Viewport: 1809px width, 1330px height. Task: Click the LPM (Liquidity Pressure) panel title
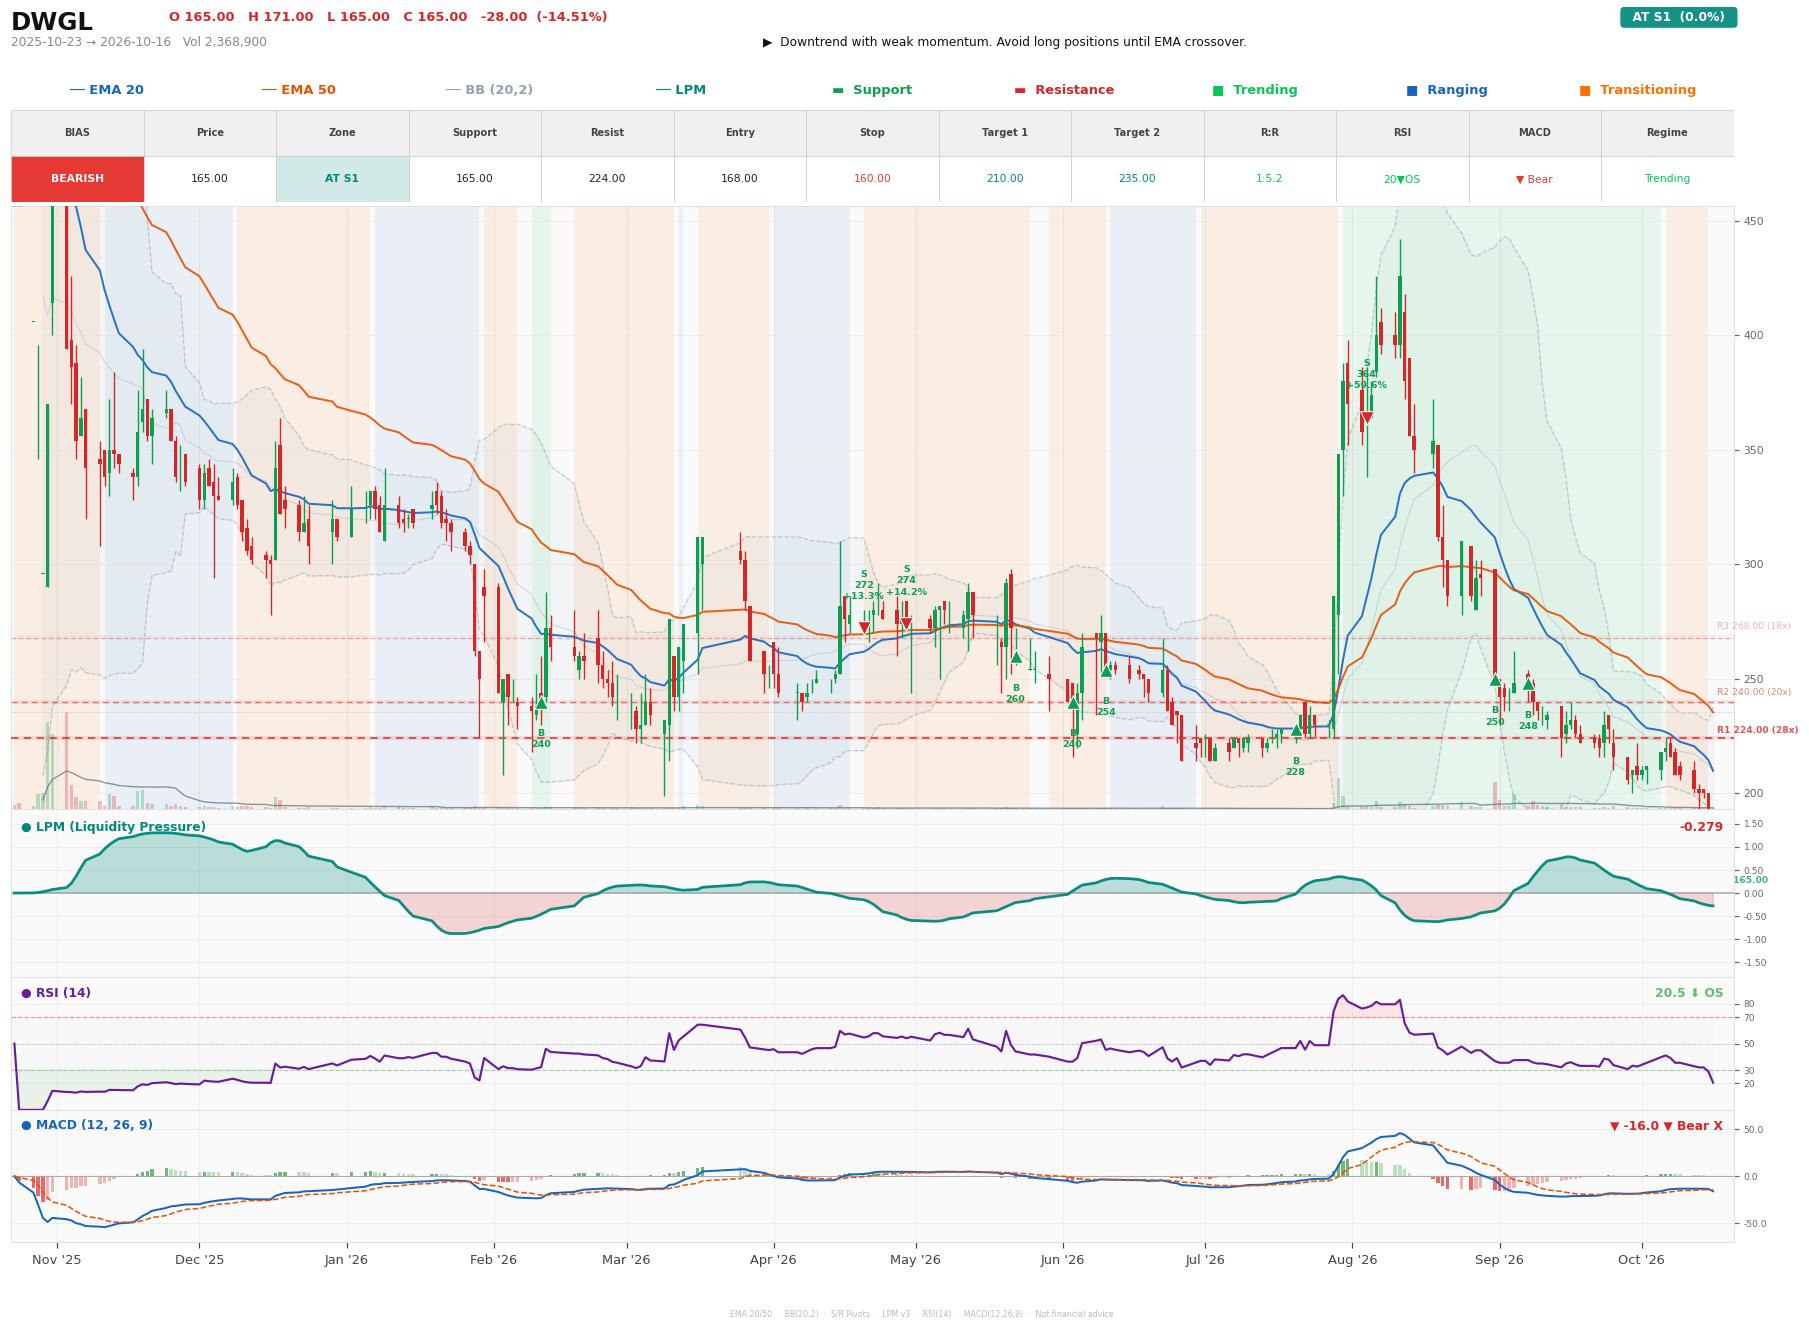click(x=113, y=827)
